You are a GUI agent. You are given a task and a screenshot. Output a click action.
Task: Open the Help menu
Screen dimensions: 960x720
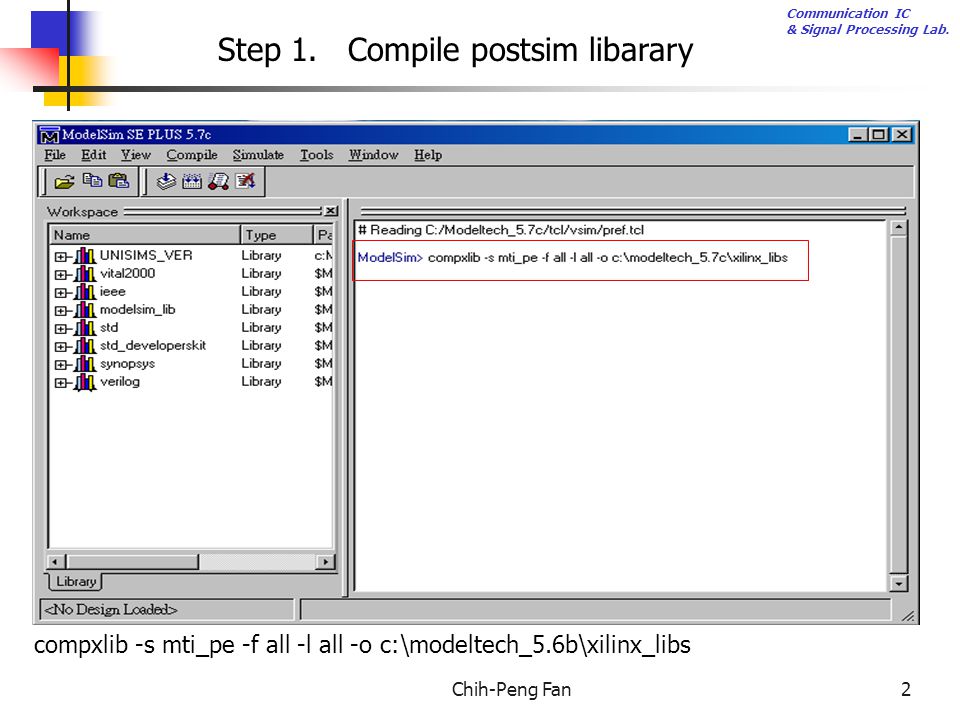427,155
